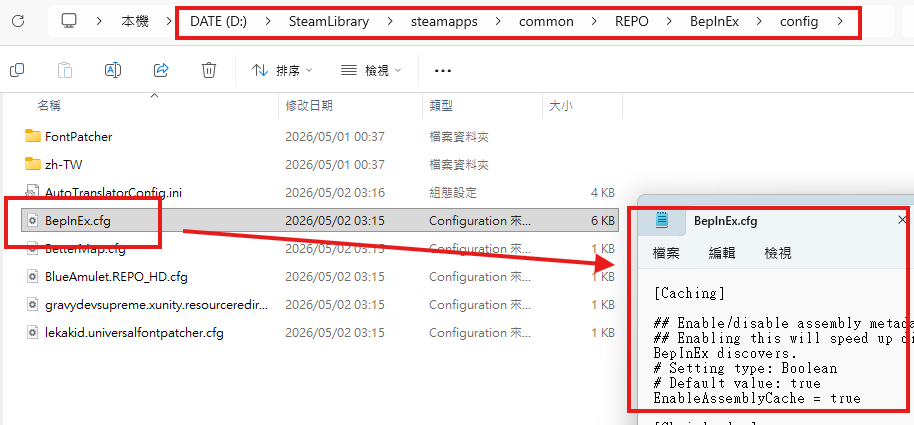Expand the chevron after REPO in the address bar
The image size is (914, 425).
[x=669, y=22]
